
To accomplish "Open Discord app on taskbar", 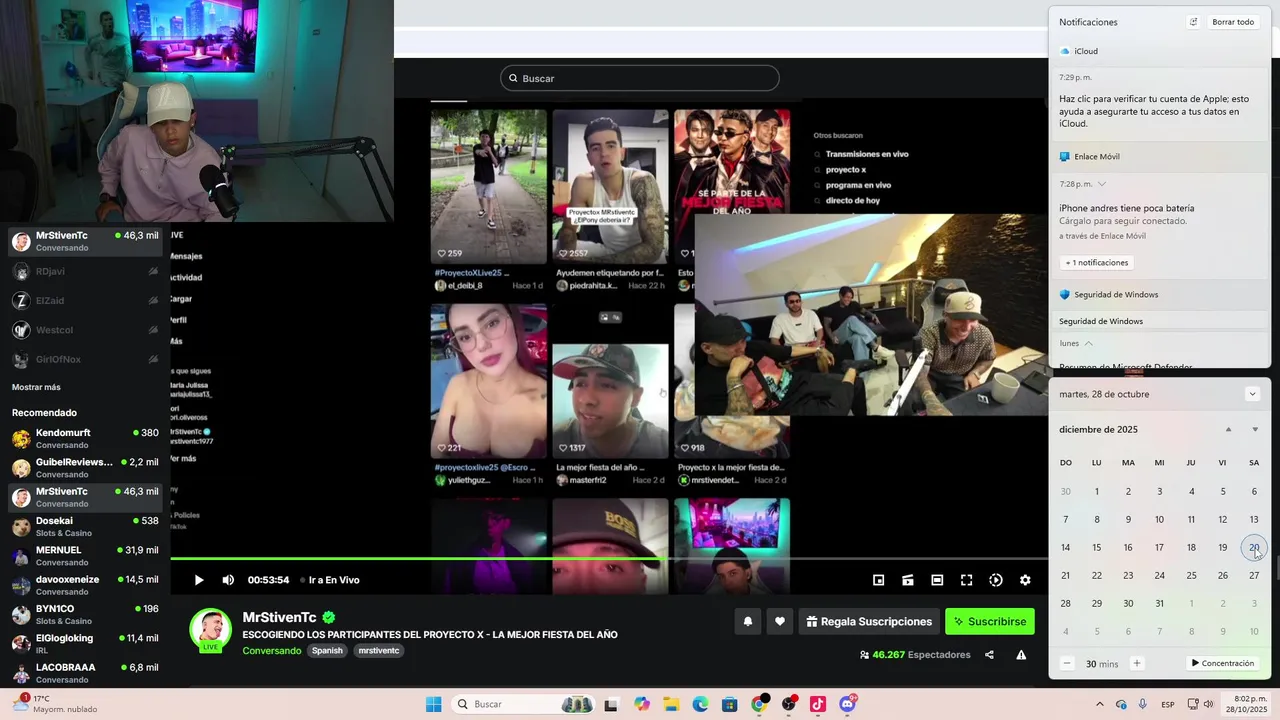I will click(848, 704).
